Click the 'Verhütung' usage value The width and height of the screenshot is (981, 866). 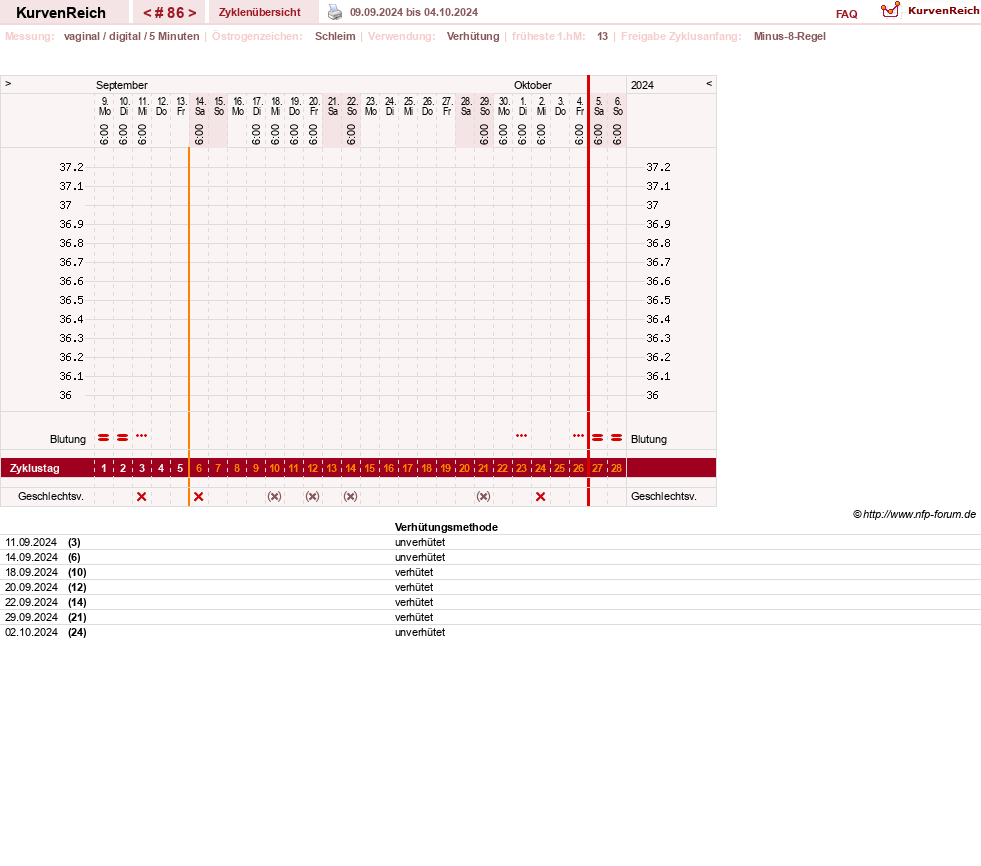point(473,36)
